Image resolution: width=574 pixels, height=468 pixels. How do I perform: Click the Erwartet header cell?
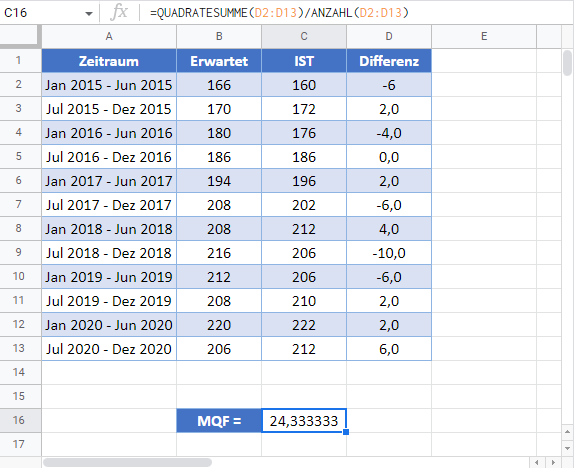tap(219, 61)
